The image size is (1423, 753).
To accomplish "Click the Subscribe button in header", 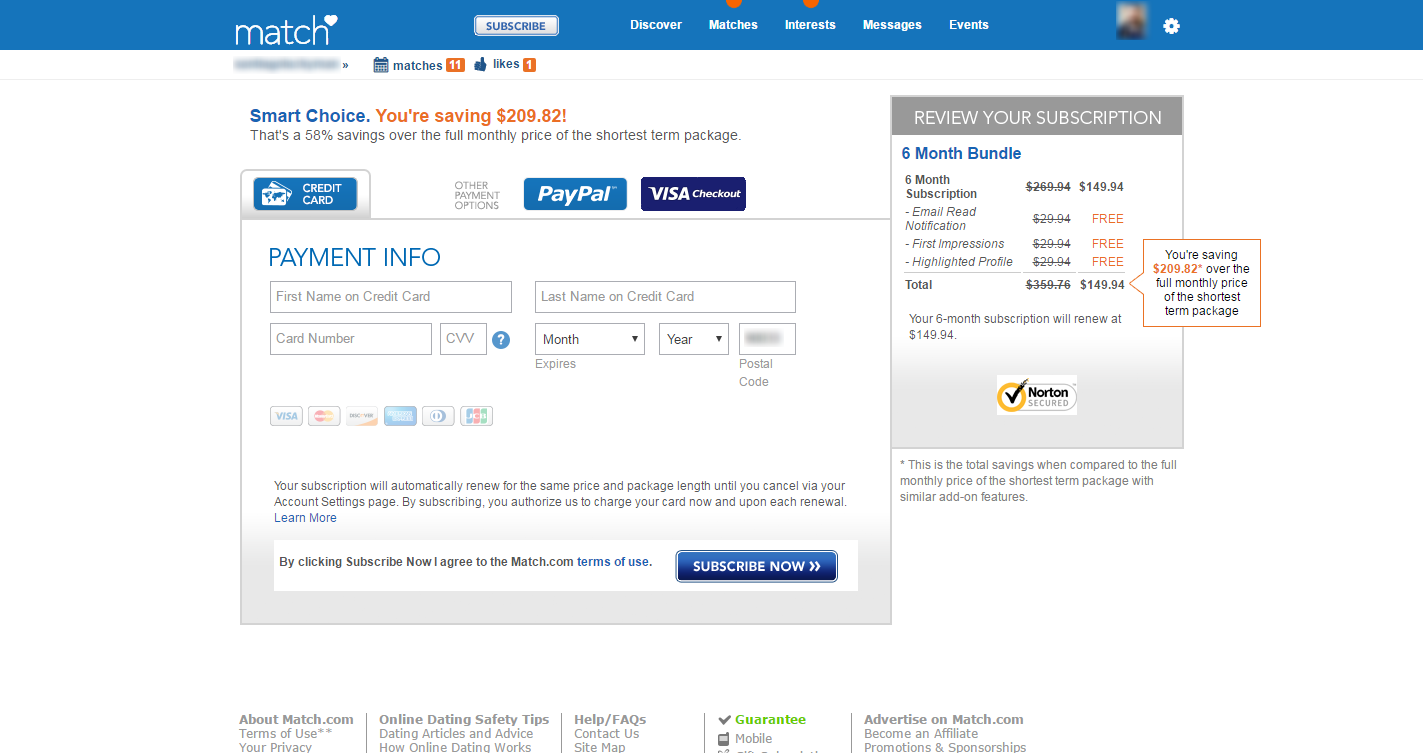I will (516, 26).
